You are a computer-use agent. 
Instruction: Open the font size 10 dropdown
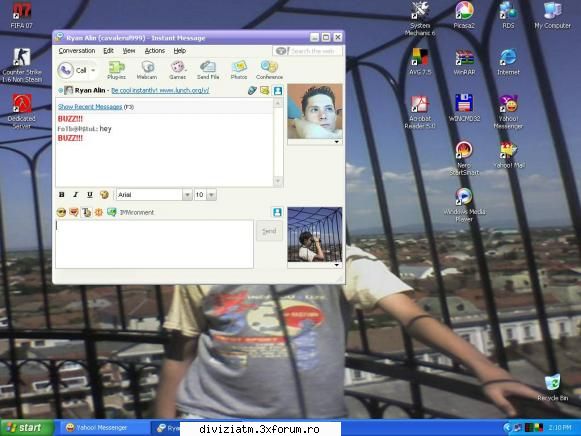point(211,194)
